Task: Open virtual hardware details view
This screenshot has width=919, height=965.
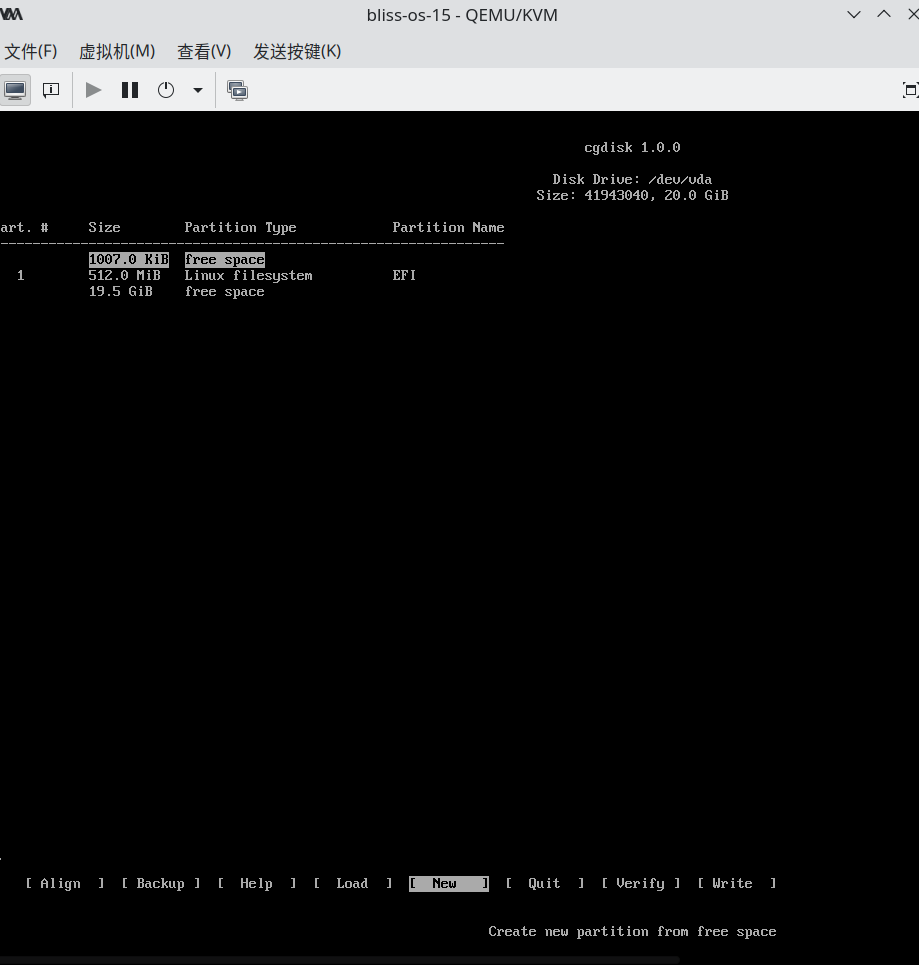Action: tap(50, 90)
